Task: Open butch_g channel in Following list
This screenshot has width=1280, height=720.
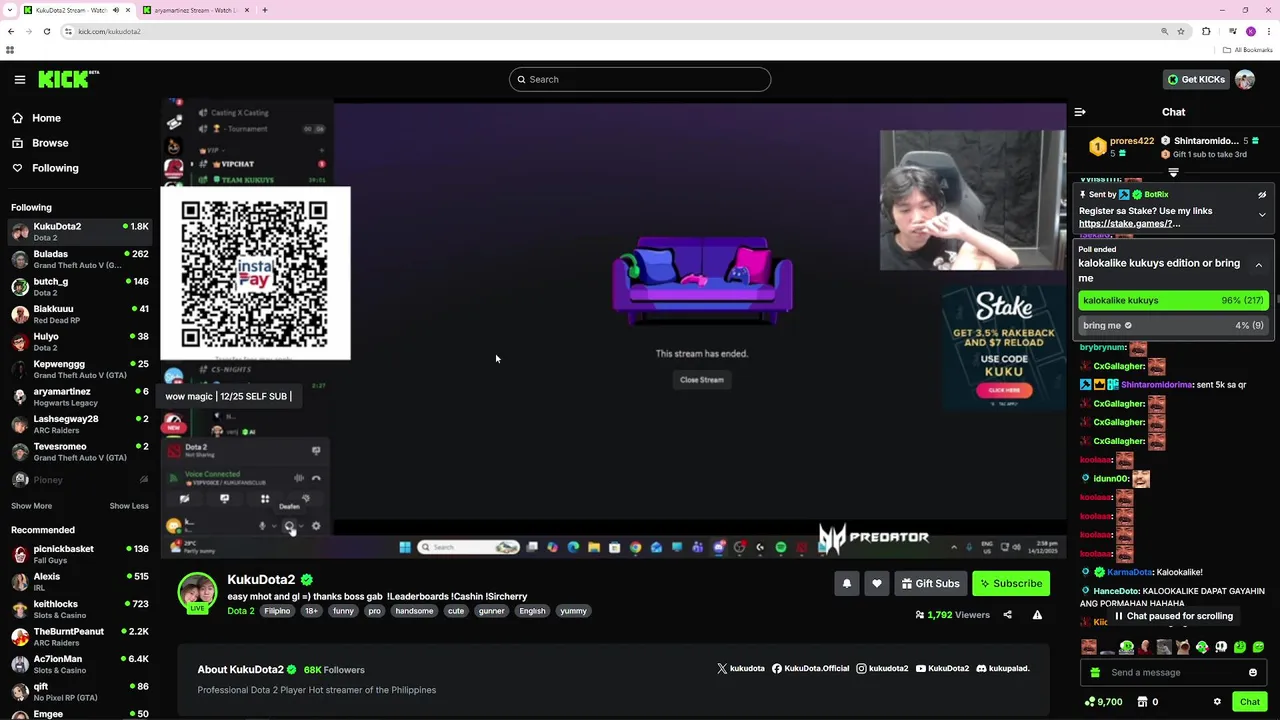Action: click(79, 287)
